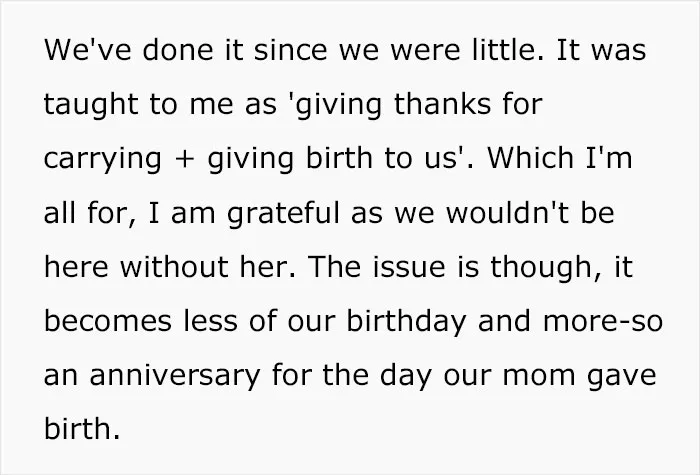Click the word 'issue' in fifth line
Screen dimensions: 700x475
pos(409,267)
